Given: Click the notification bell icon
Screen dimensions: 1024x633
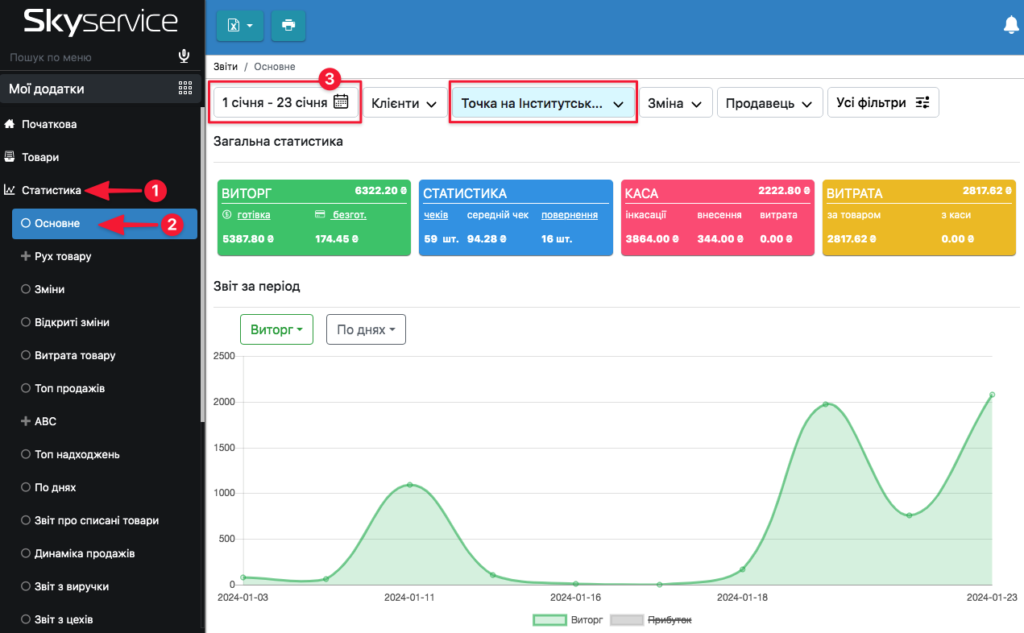Looking at the screenshot, I should (x=1011, y=25).
